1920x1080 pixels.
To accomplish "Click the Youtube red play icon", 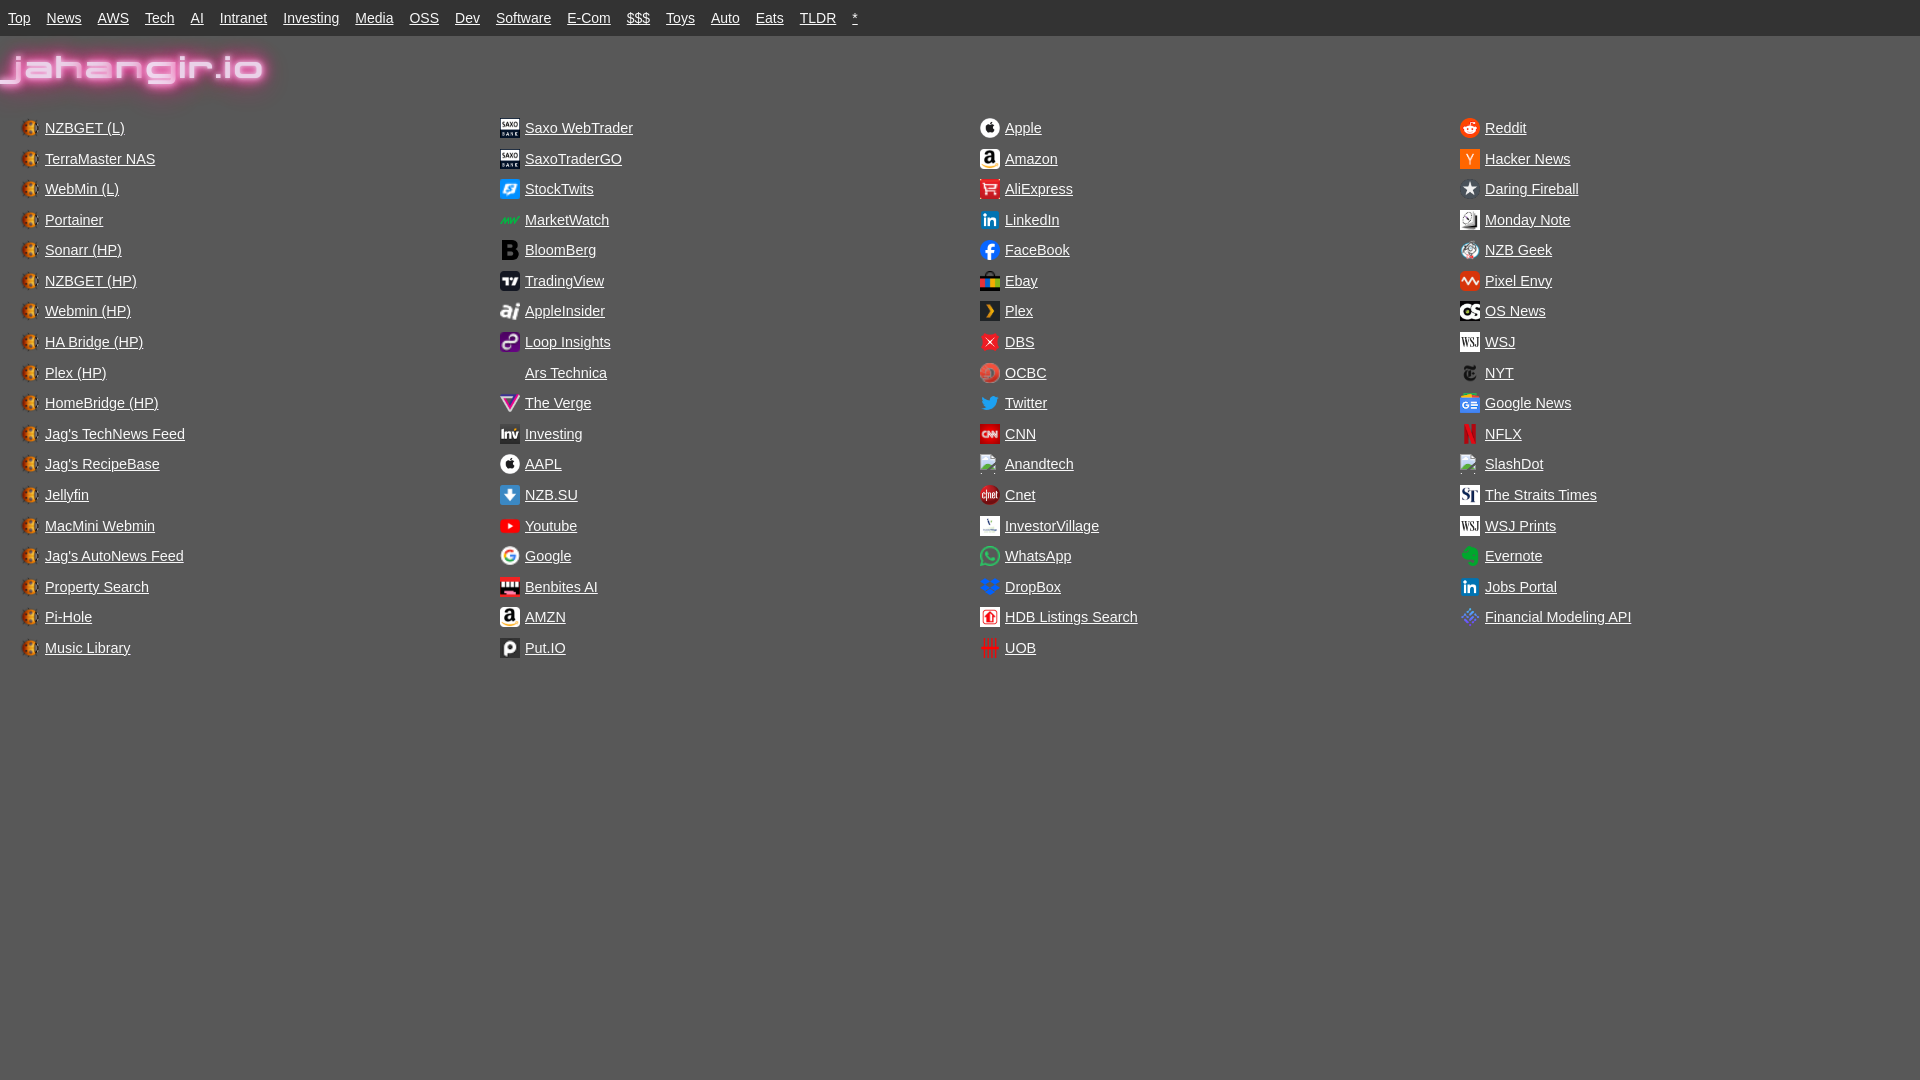I will click(509, 526).
